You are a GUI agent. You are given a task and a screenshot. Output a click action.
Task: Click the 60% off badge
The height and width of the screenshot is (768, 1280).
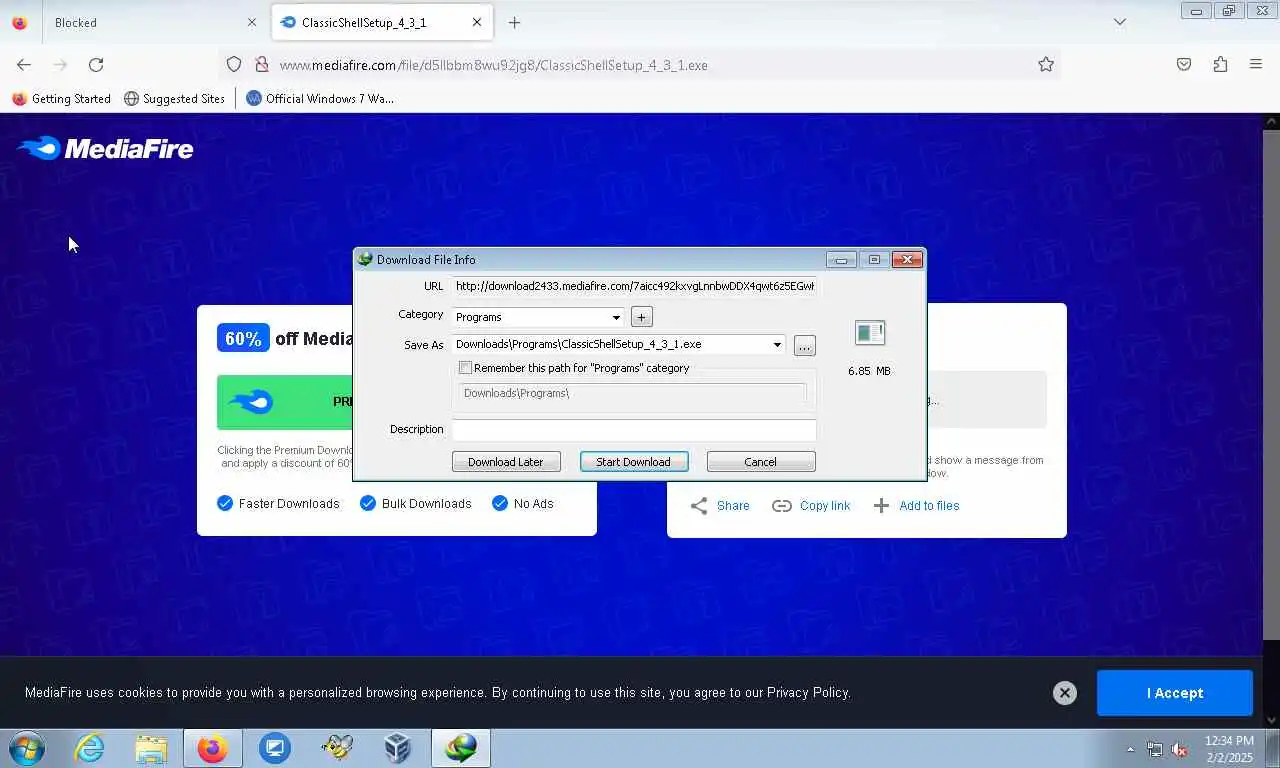(243, 338)
